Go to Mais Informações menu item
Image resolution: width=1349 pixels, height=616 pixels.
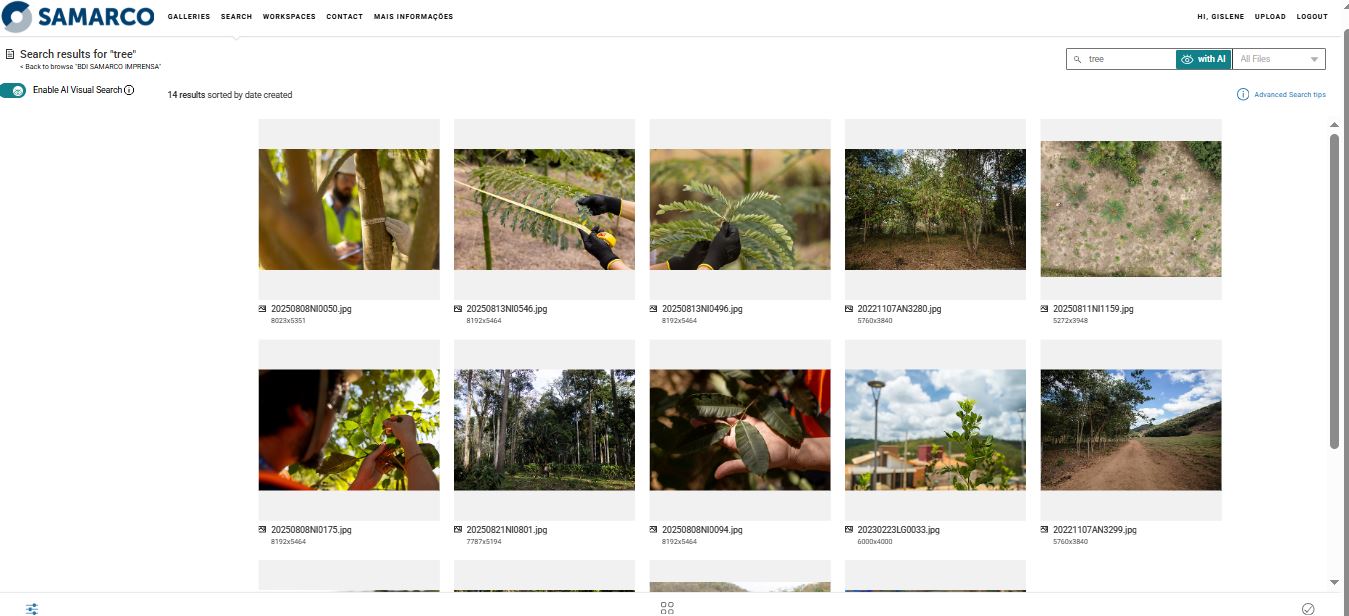click(x=413, y=17)
